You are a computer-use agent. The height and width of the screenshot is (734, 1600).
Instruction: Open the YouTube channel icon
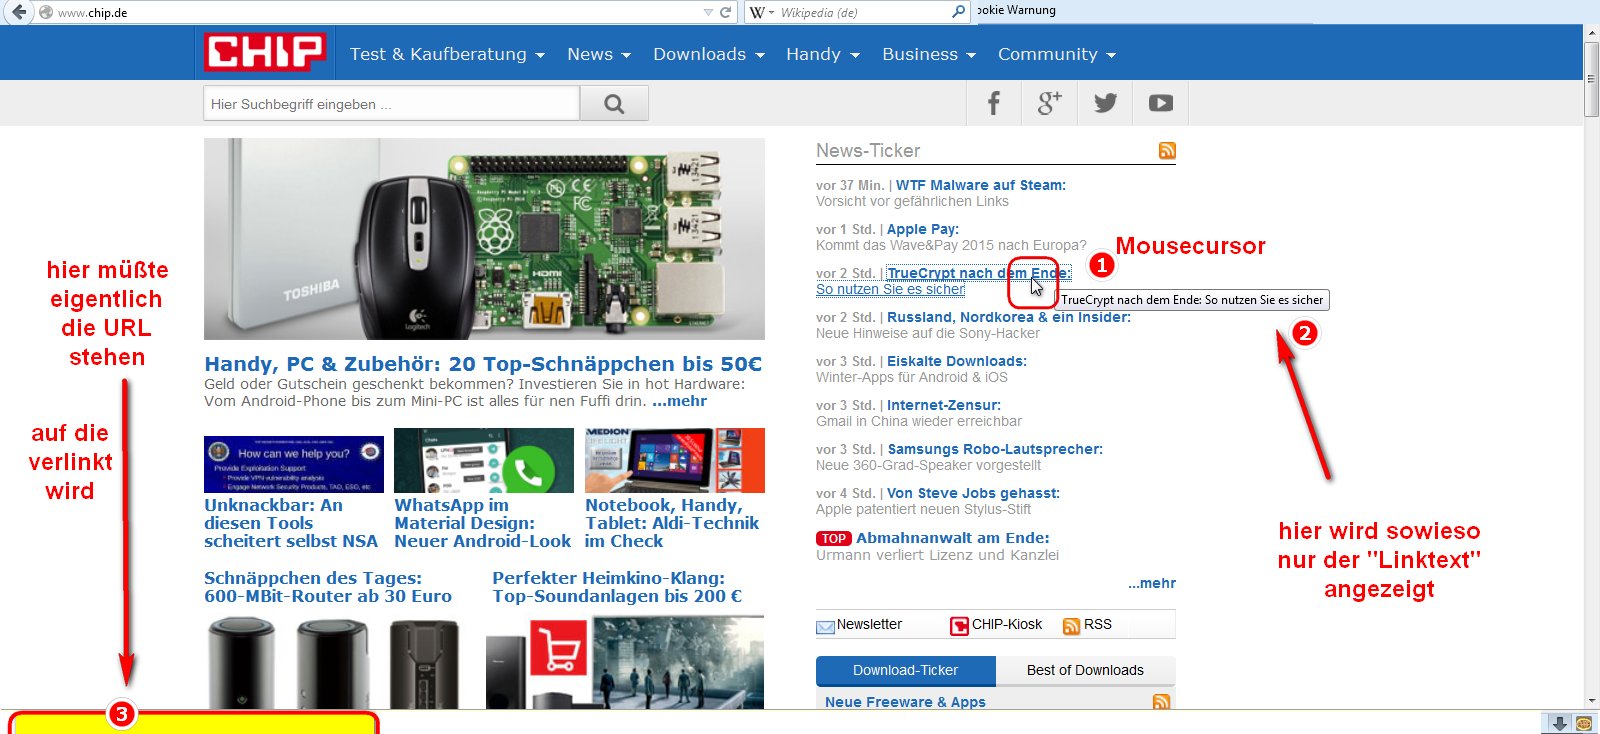click(x=1160, y=103)
